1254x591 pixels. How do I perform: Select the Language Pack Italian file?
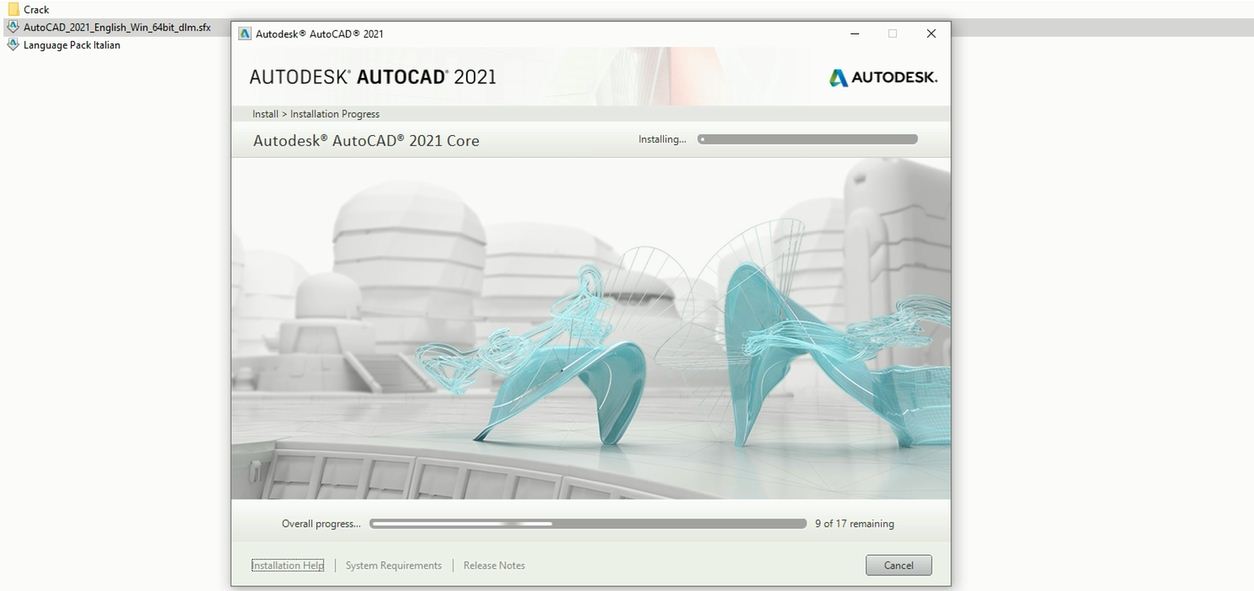[71, 45]
